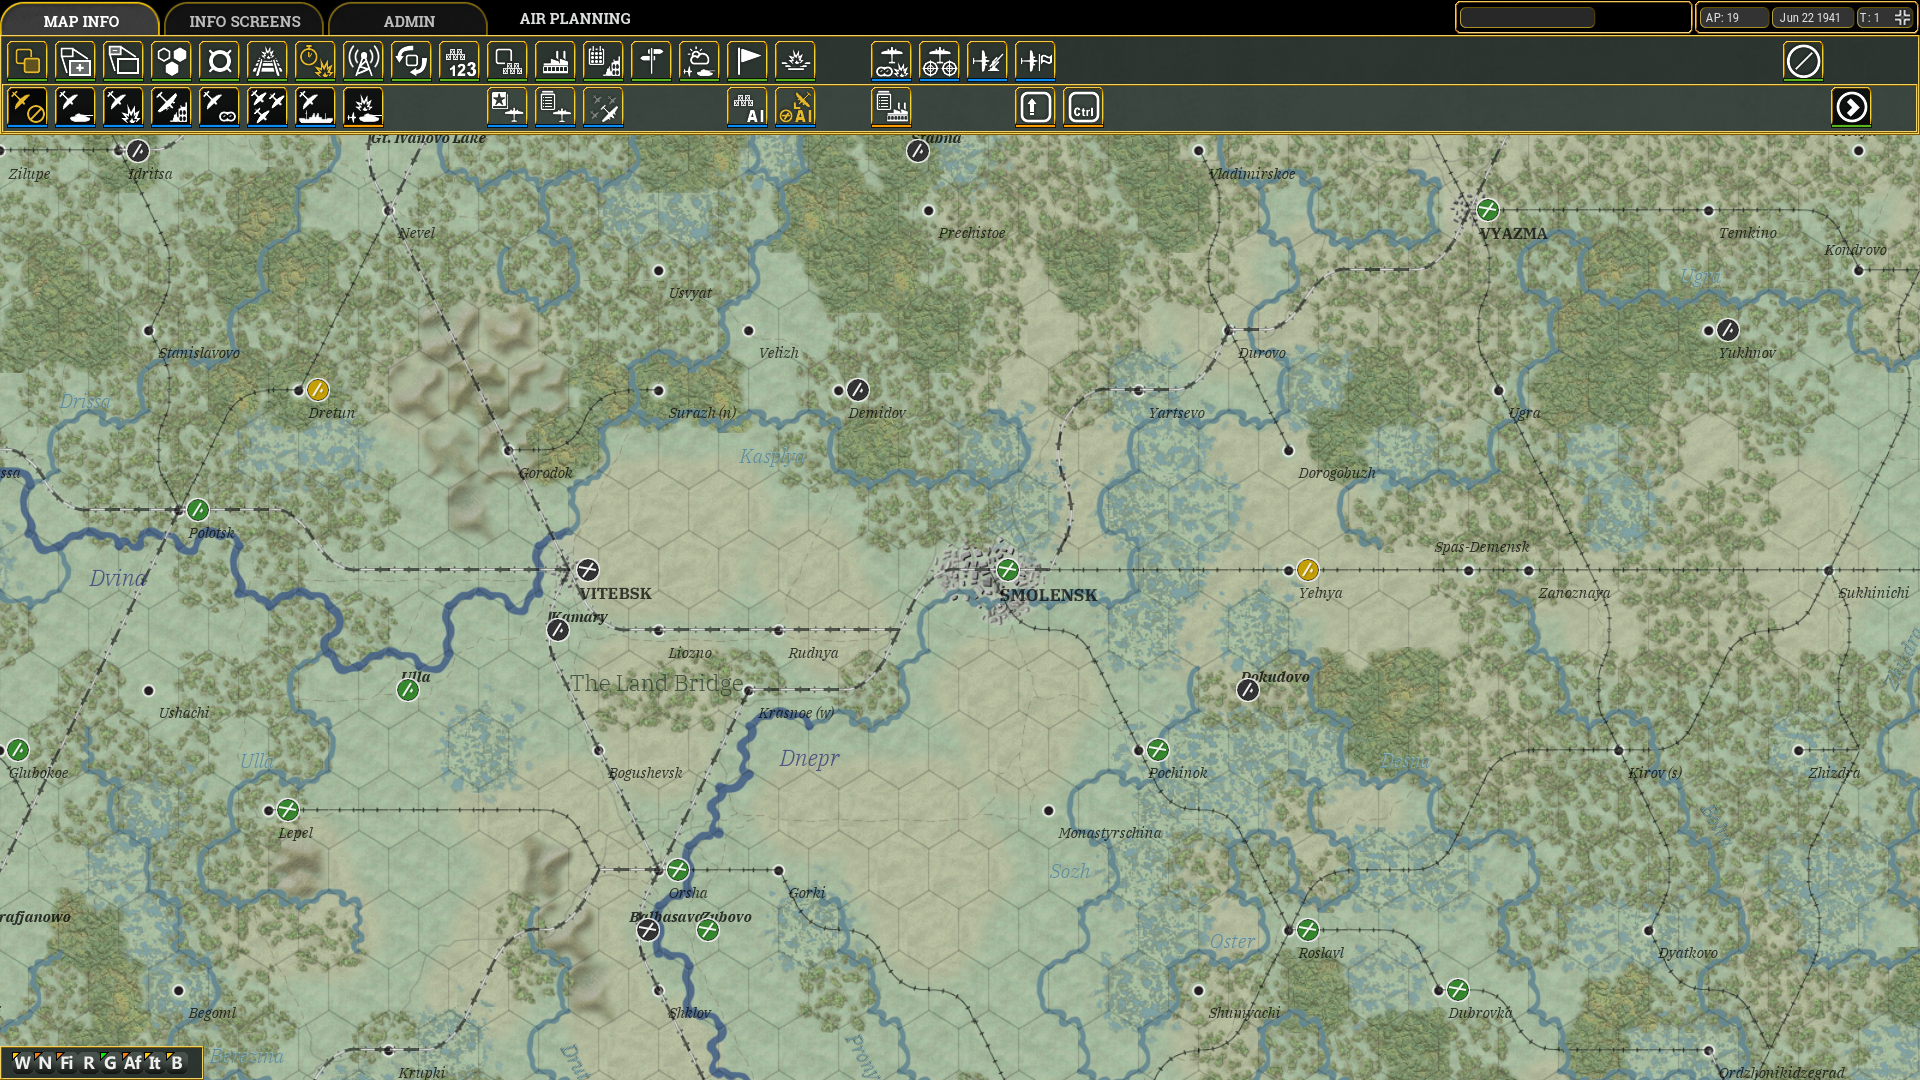Click the AP: 19 indicator

pyautogui.click(x=1733, y=17)
